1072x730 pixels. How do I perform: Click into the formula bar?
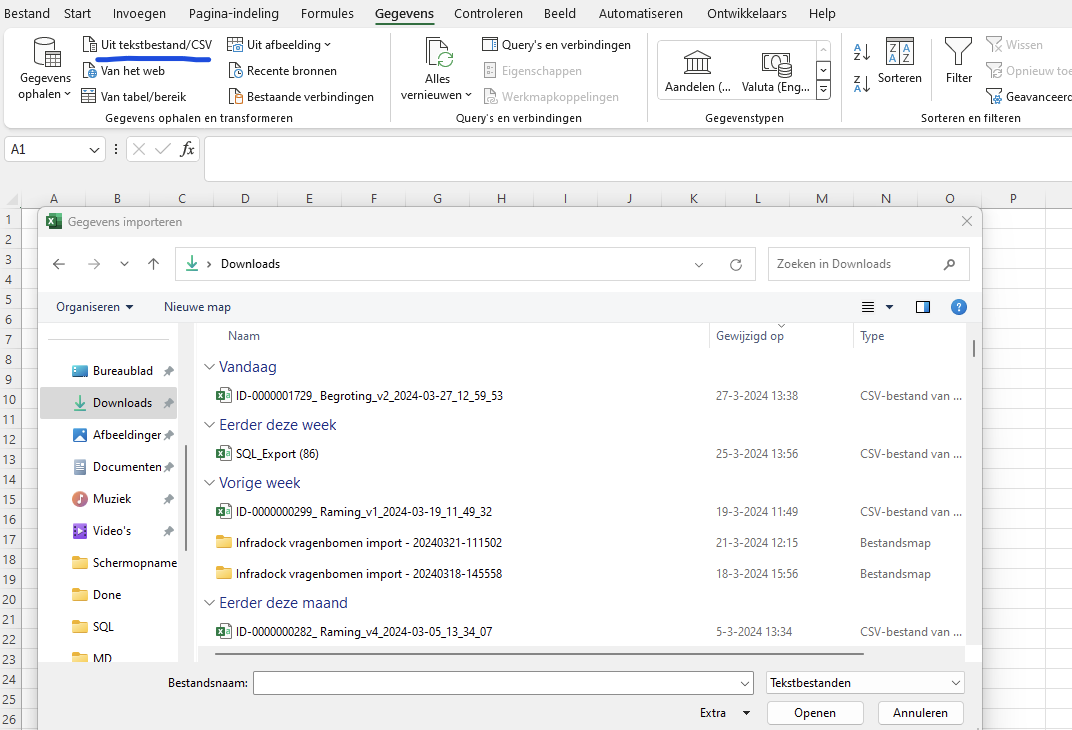[637, 159]
